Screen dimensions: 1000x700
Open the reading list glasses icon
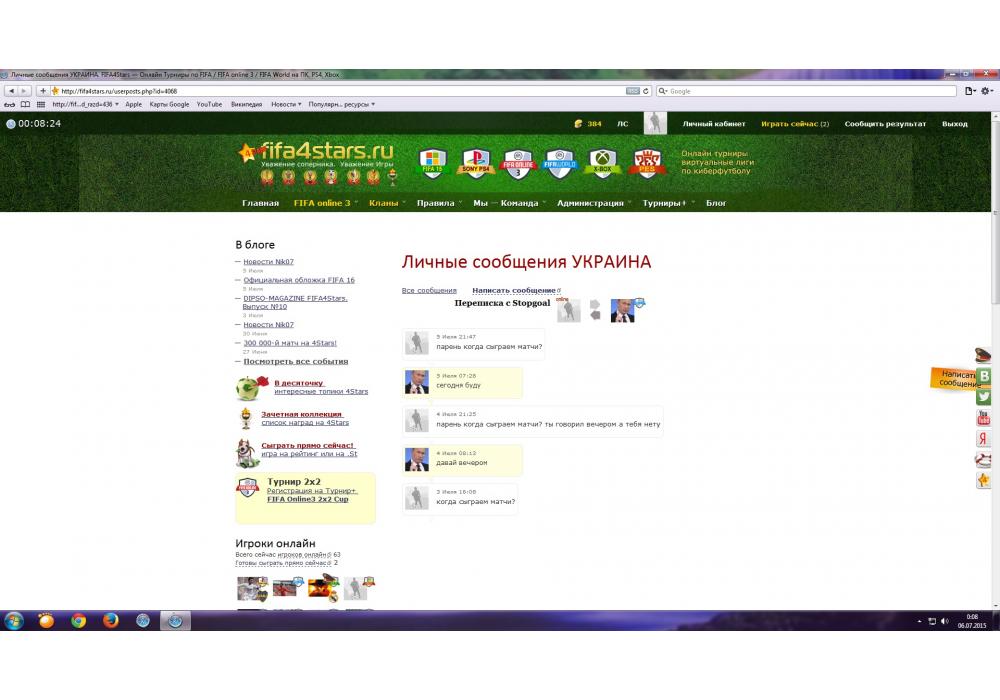click(10, 105)
